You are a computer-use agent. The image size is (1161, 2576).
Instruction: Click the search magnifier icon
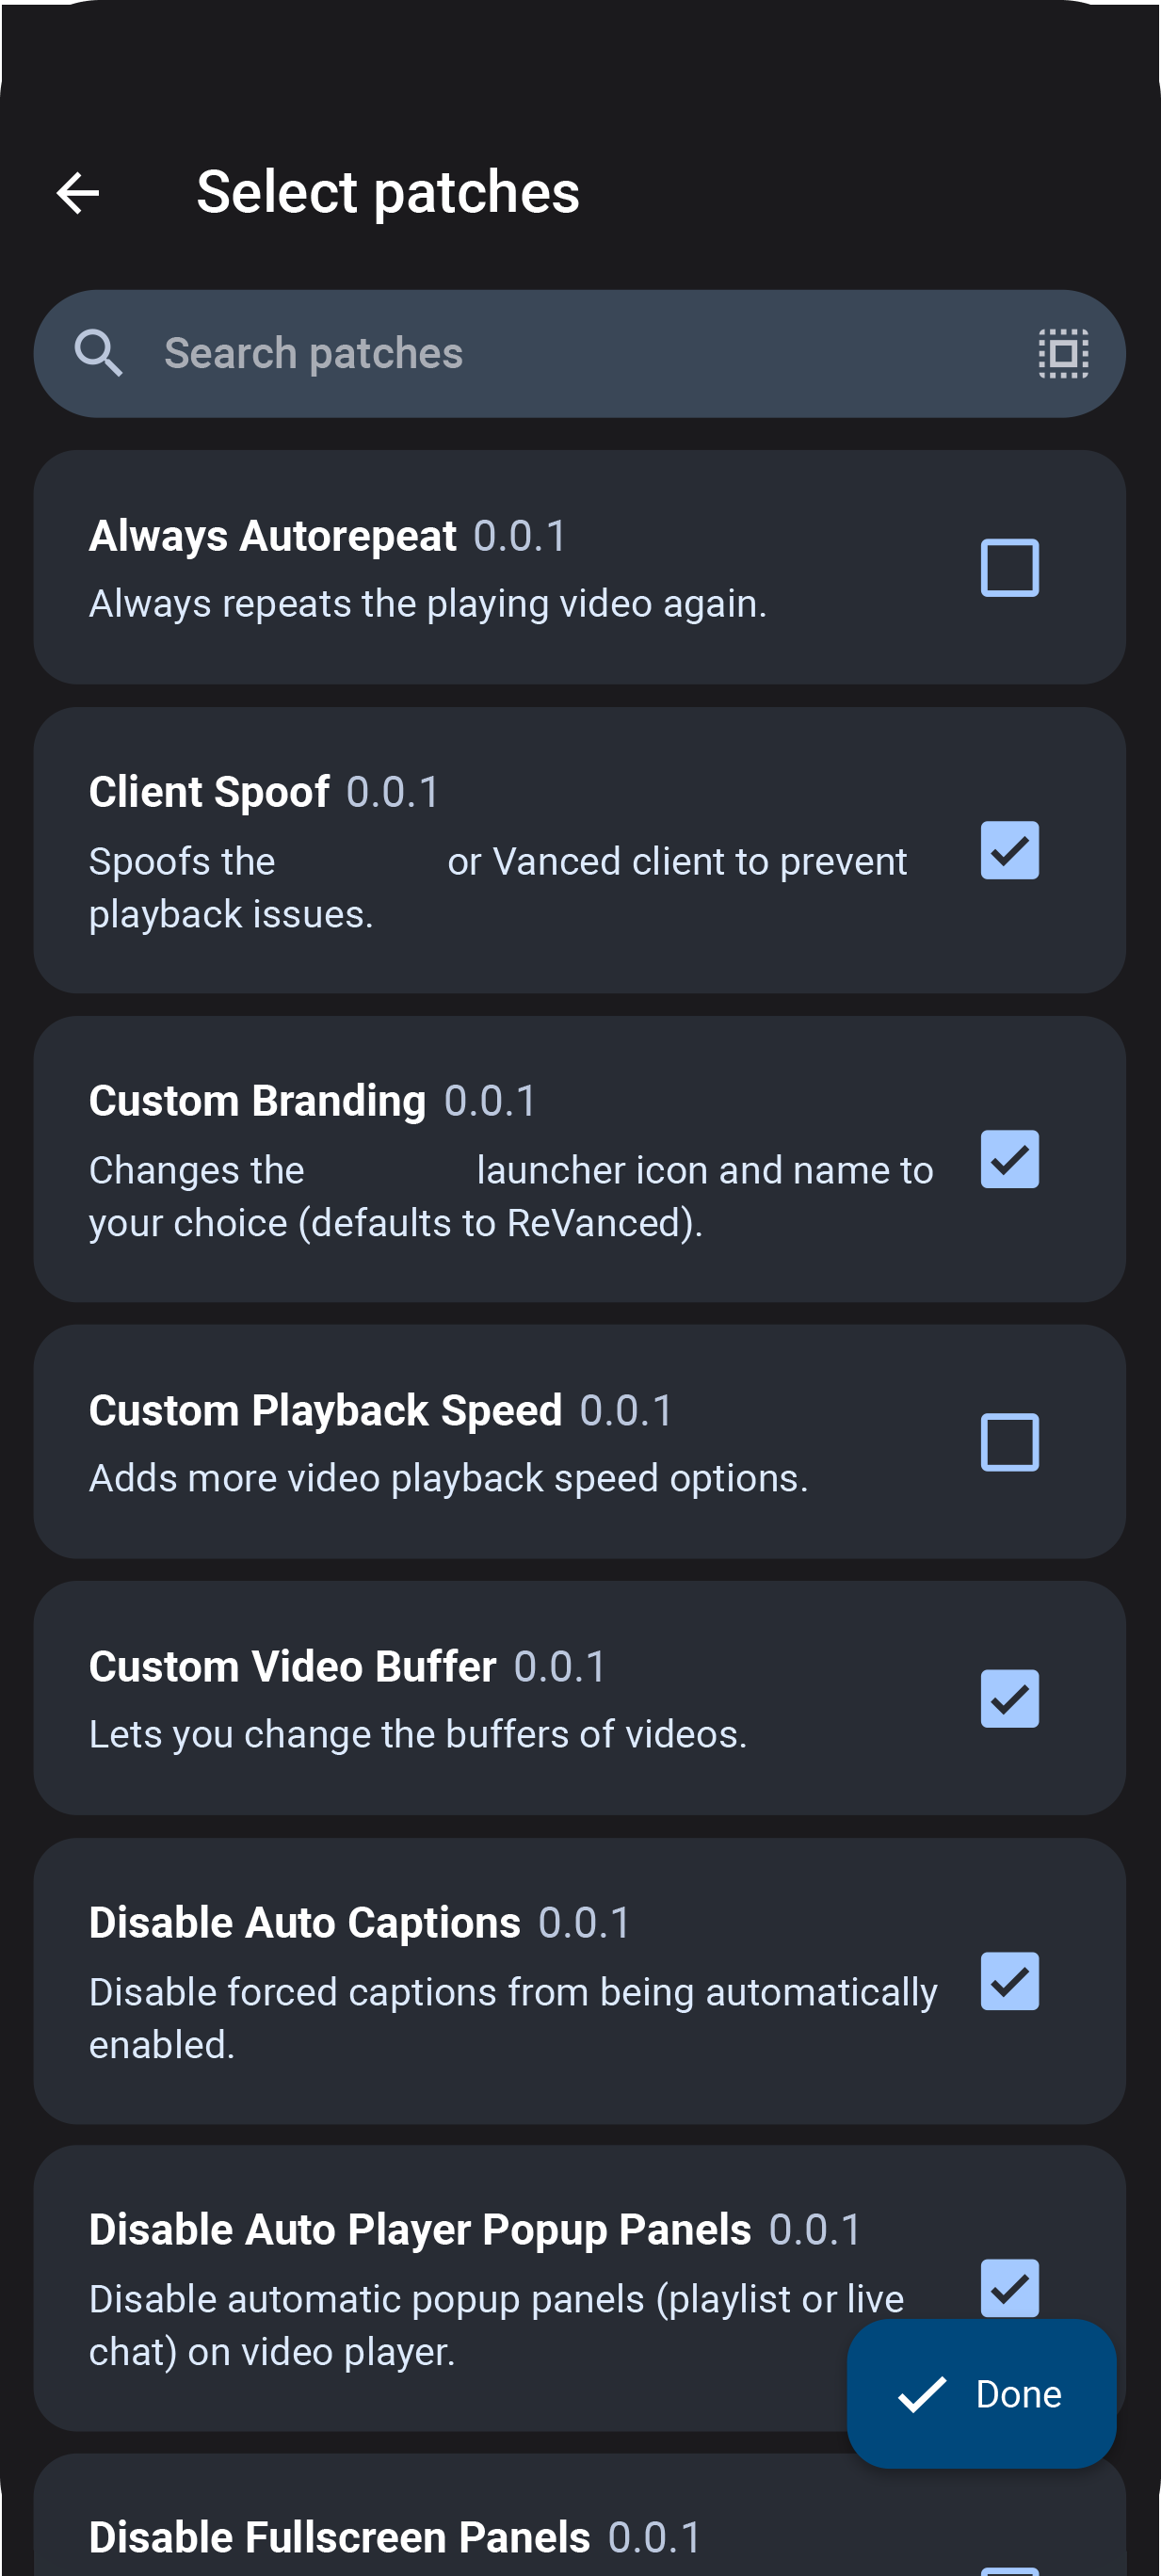click(98, 354)
